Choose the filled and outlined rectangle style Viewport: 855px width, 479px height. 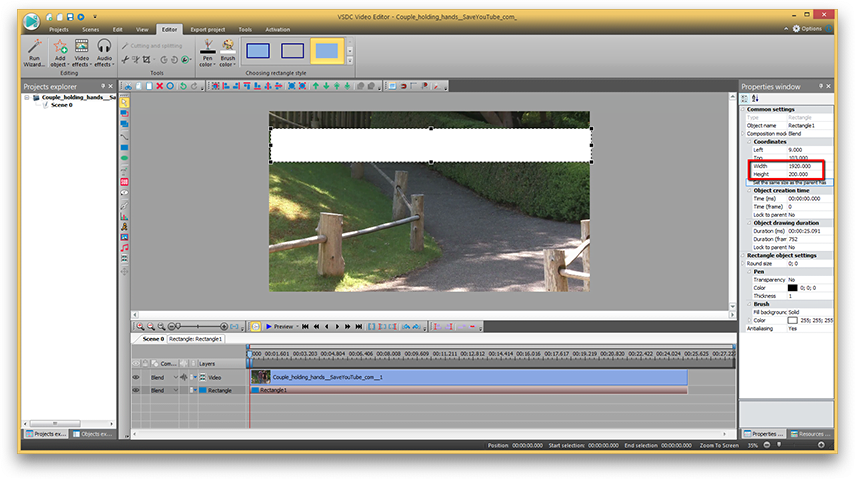tap(258, 51)
